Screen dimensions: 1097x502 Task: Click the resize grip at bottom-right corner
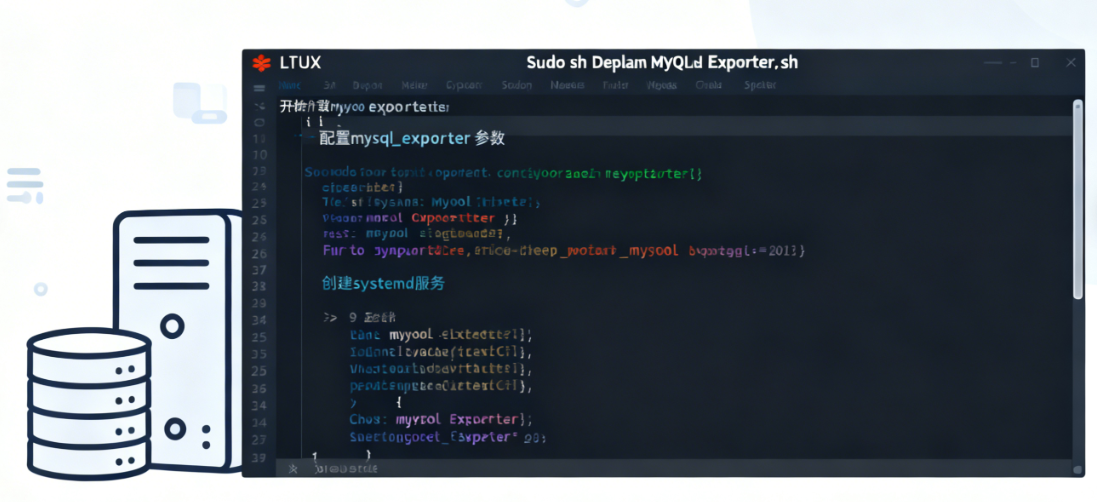pos(1077,468)
